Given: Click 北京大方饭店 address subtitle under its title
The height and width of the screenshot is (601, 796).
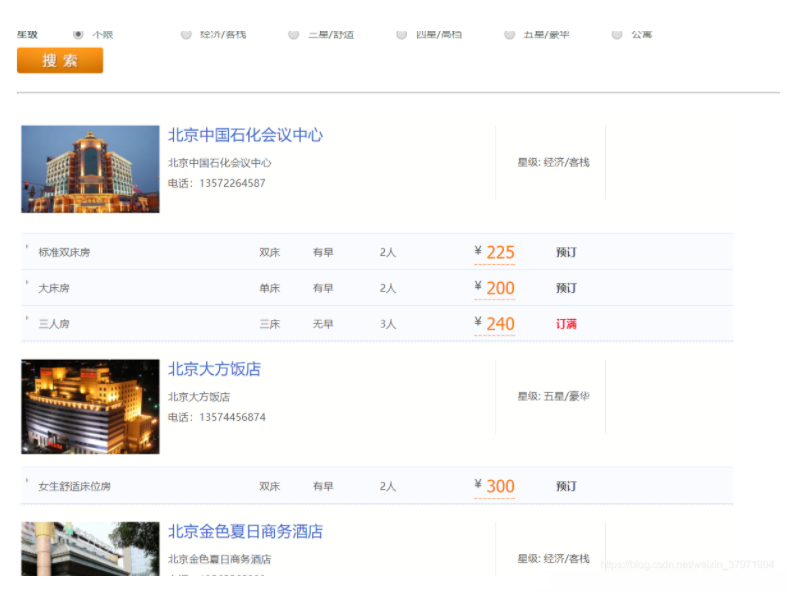Looking at the screenshot, I should click(199, 397).
